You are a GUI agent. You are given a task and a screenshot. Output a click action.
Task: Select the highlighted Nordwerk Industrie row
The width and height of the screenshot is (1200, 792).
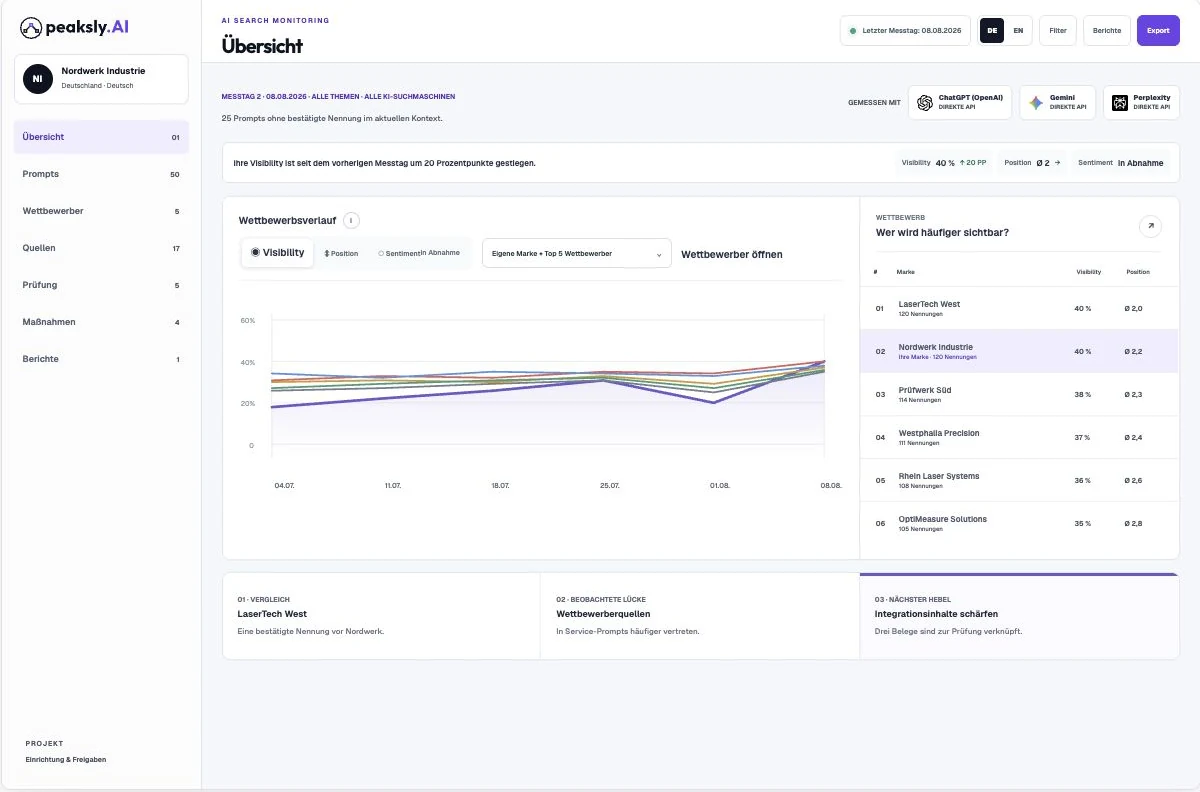[x=1019, y=351]
